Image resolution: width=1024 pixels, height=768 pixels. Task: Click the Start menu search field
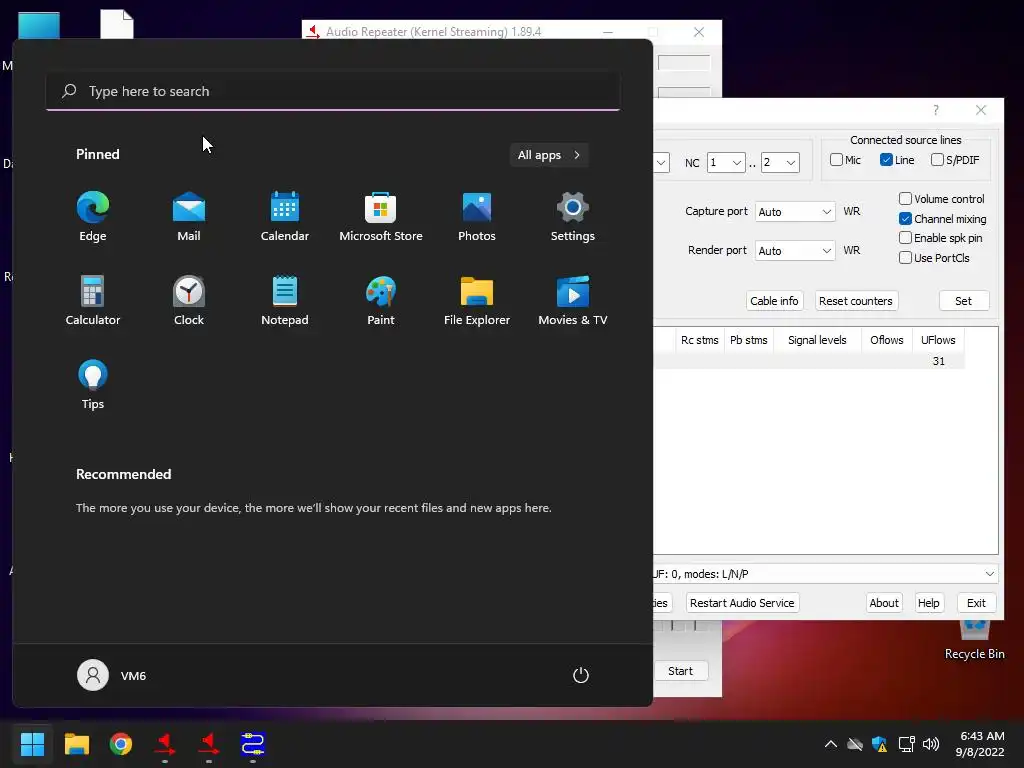[x=333, y=91]
